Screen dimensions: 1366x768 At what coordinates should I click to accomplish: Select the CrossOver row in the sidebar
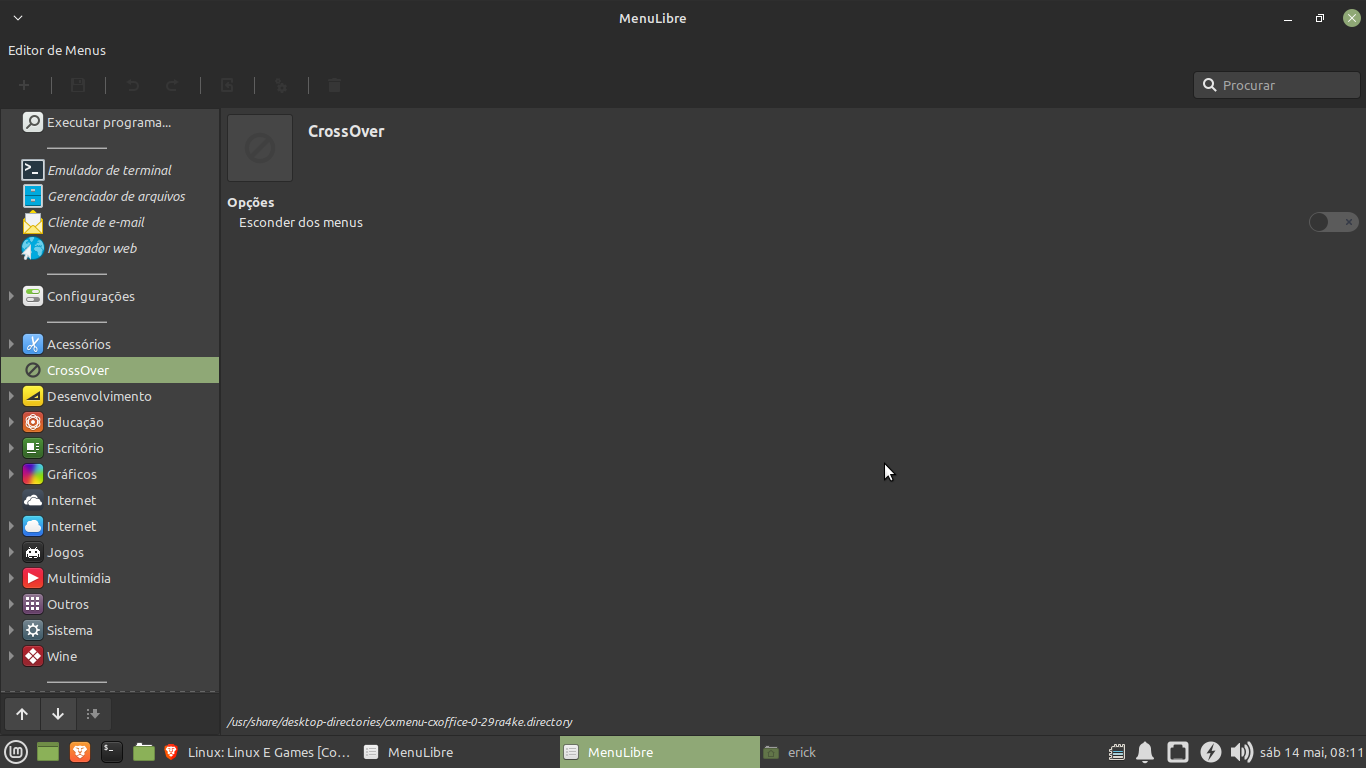click(110, 370)
